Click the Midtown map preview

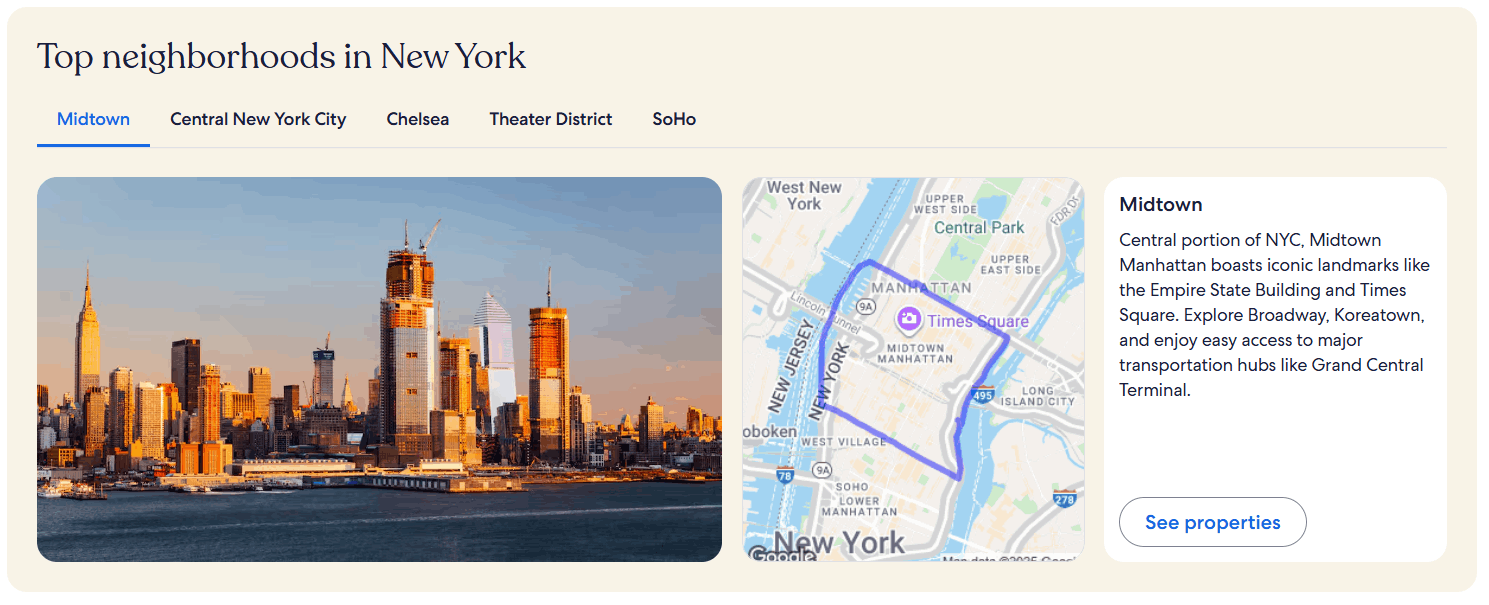point(913,369)
